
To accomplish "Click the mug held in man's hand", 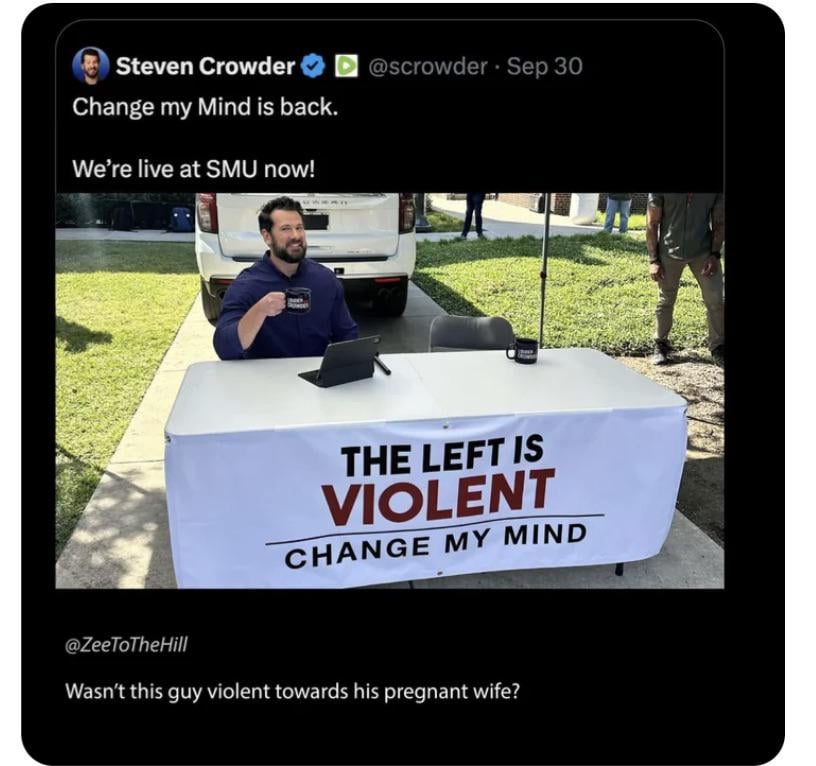I will click(296, 301).
